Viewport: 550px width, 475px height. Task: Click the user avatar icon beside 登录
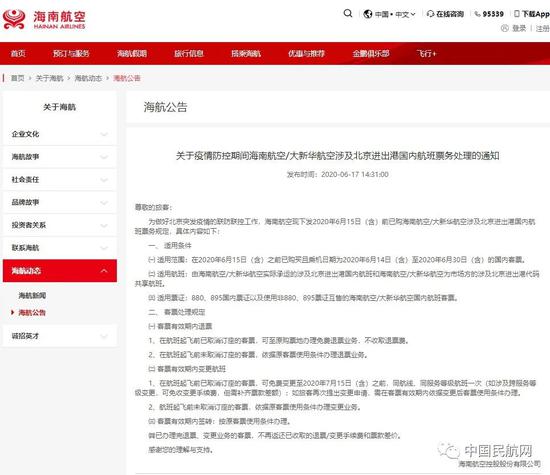coord(505,28)
